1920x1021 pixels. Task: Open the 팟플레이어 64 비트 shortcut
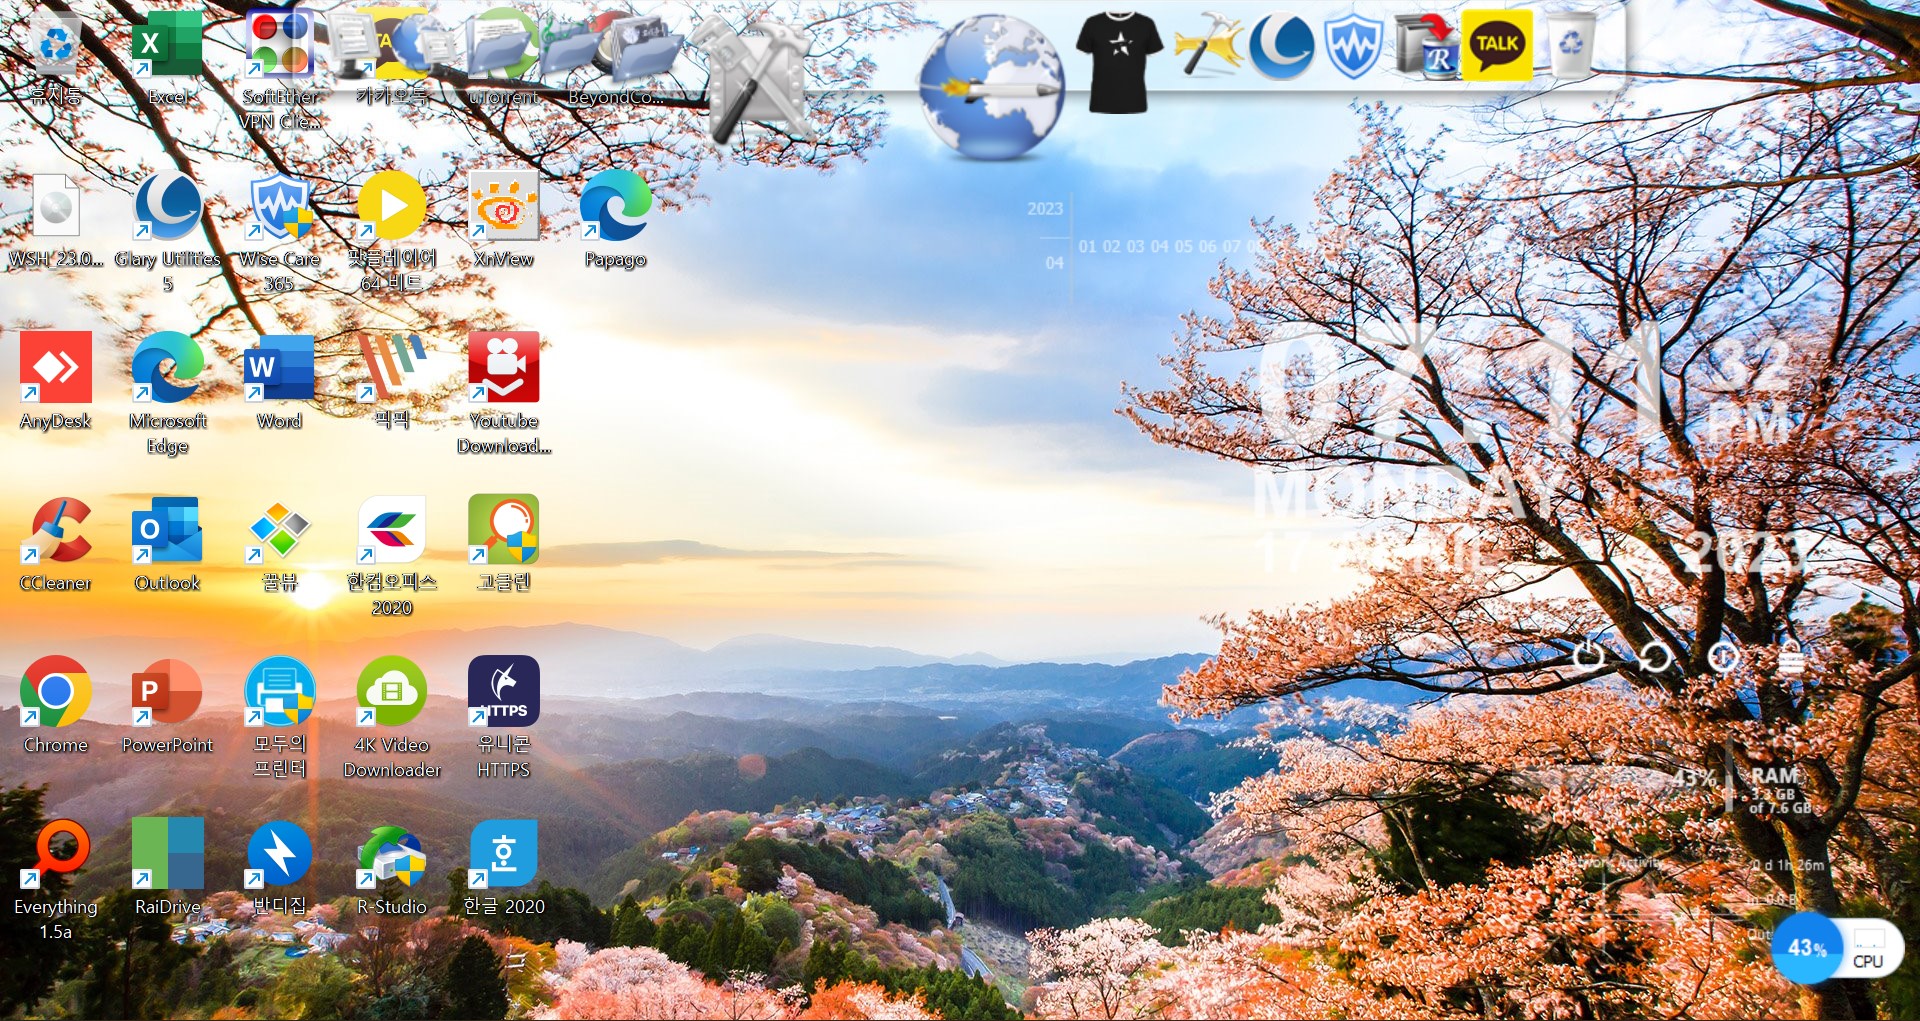(392, 231)
